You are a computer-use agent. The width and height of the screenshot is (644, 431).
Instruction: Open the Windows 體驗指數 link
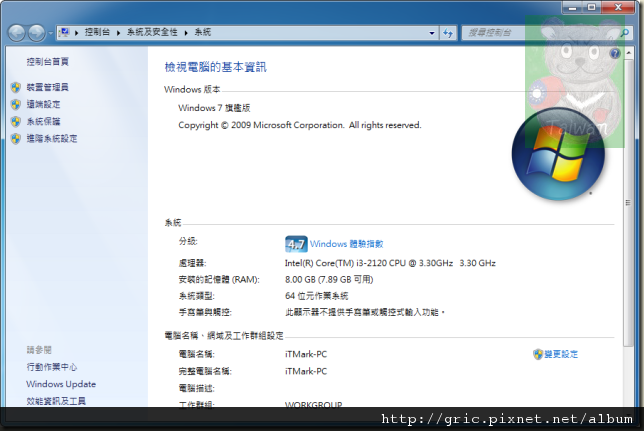coord(347,244)
